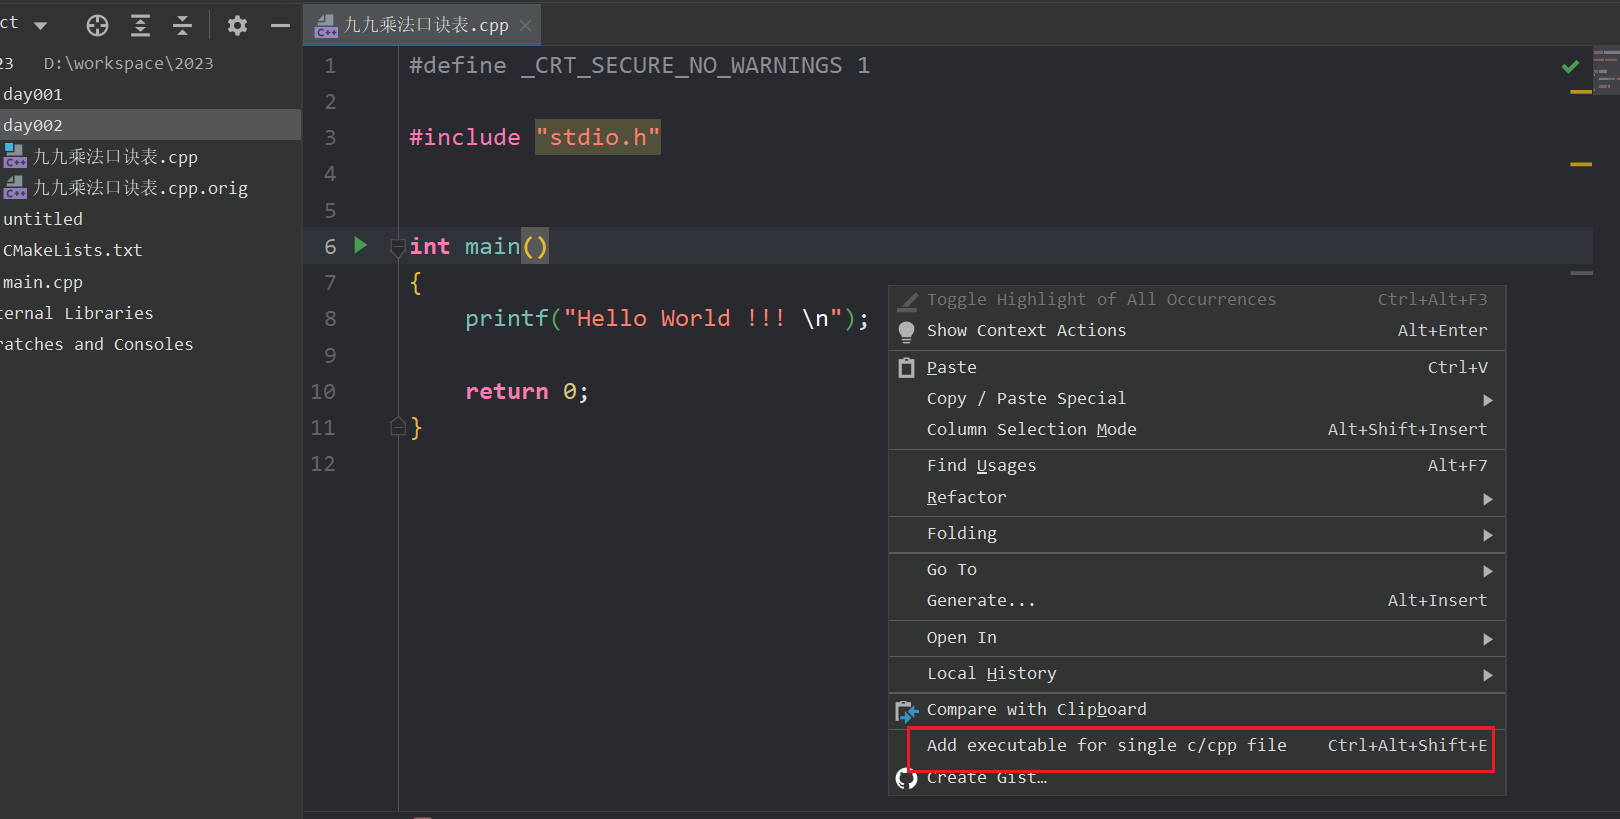Viewport: 1620px width, 819px height.
Task: Click the printf call on line 8
Action: [x=507, y=318]
